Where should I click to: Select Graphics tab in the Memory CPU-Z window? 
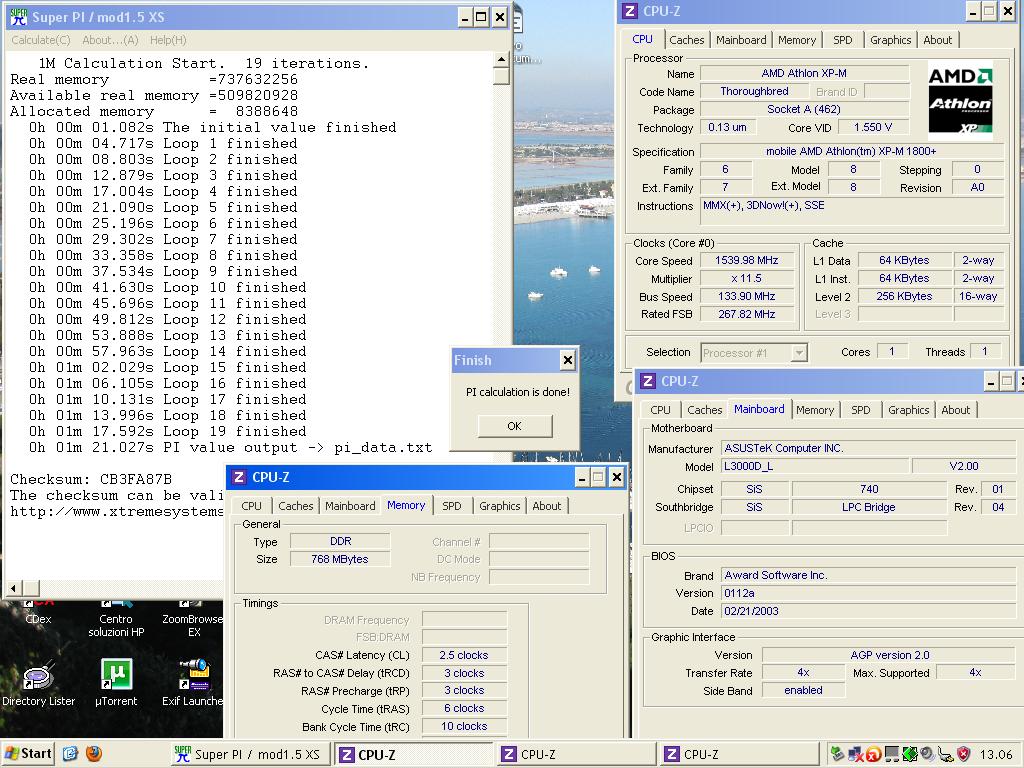coord(500,506)
